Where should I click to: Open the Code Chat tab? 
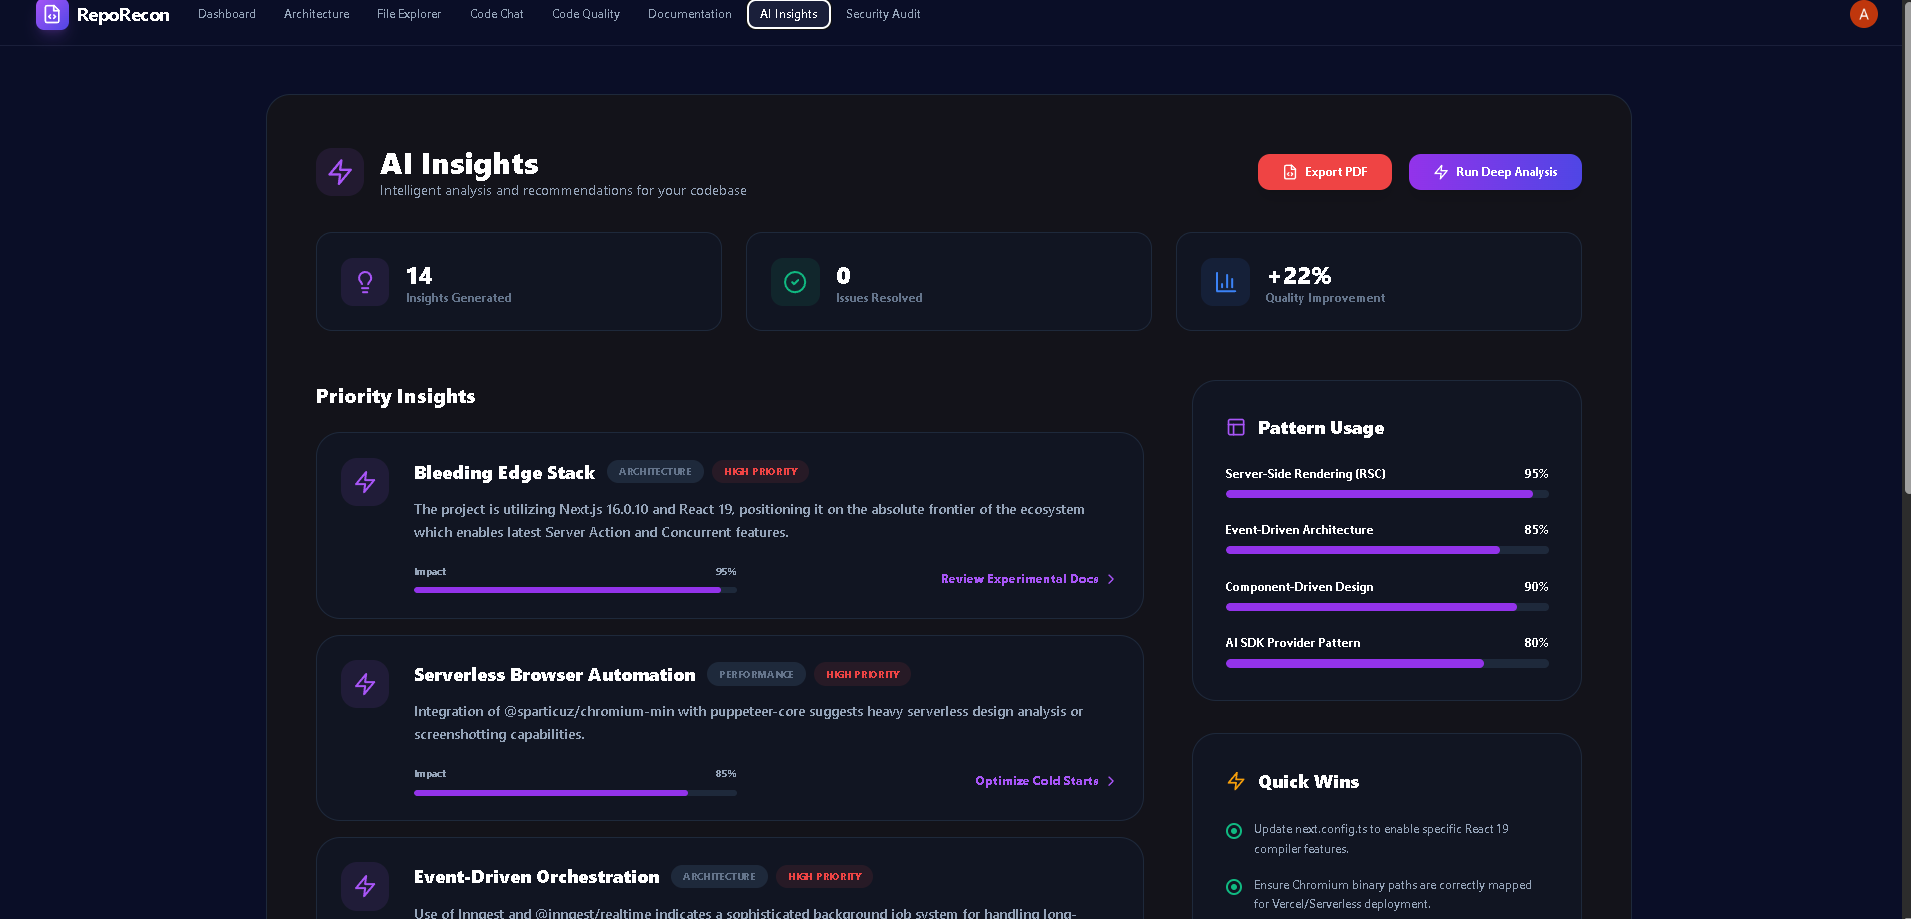tap(497, 14)
